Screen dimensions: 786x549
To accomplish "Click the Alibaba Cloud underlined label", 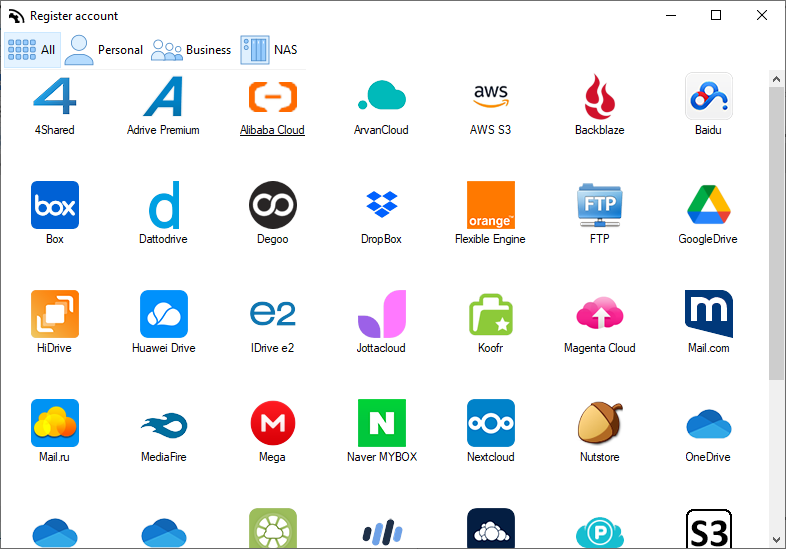I will click(272, 130).
